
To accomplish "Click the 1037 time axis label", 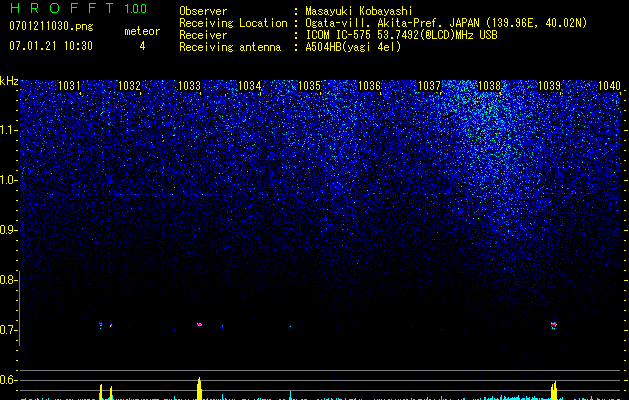I will pos(429,85).
